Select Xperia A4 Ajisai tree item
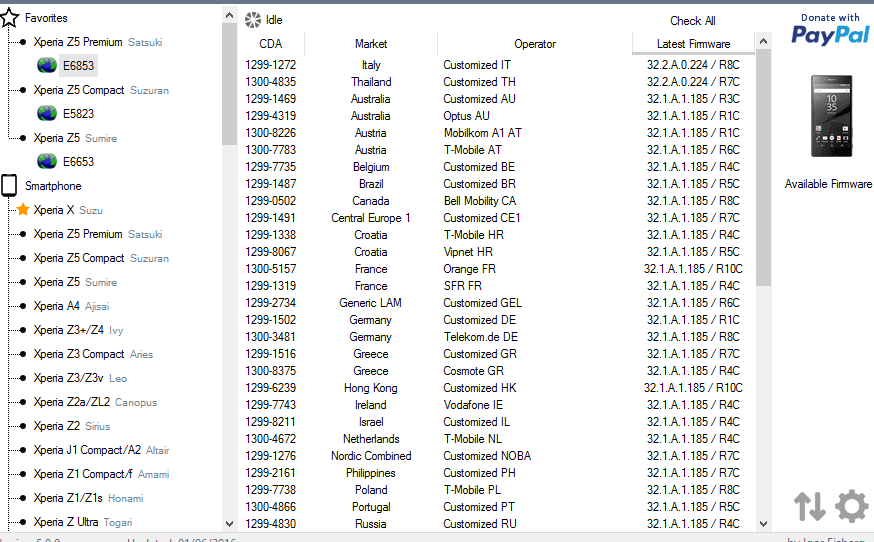874x542 pixels. 71,306
